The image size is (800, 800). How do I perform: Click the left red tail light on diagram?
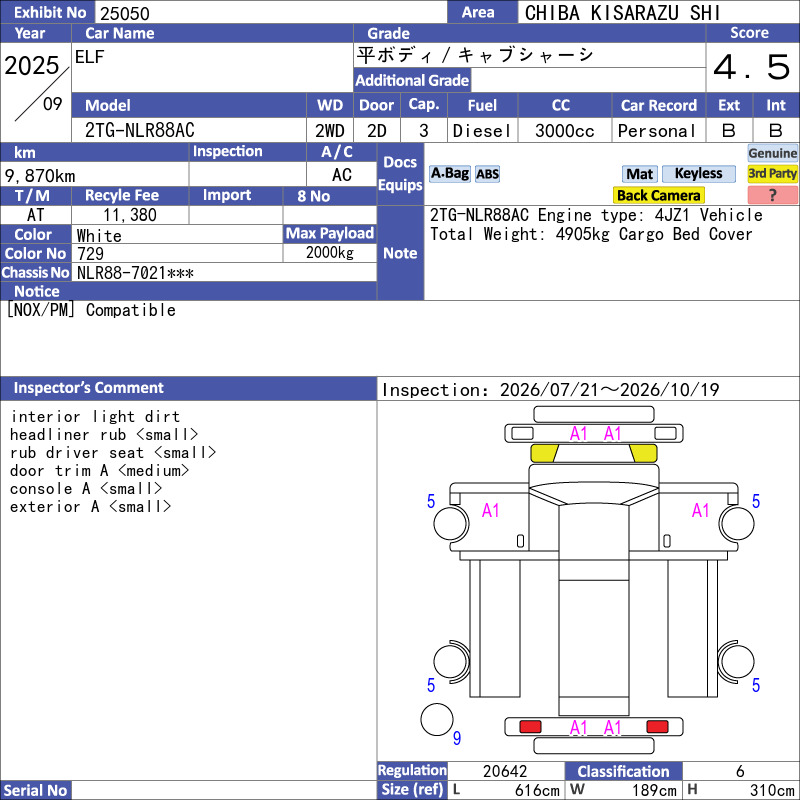530,727
